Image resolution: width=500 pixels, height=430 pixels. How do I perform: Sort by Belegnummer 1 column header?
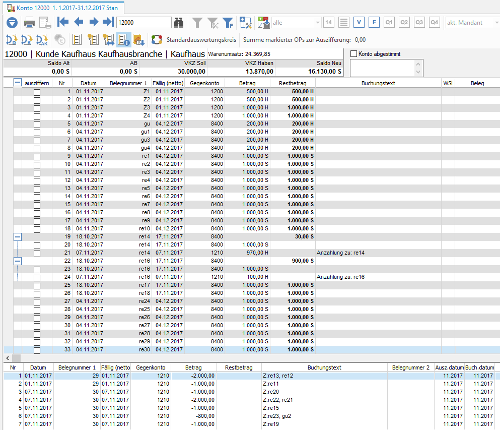click(128, 83)
